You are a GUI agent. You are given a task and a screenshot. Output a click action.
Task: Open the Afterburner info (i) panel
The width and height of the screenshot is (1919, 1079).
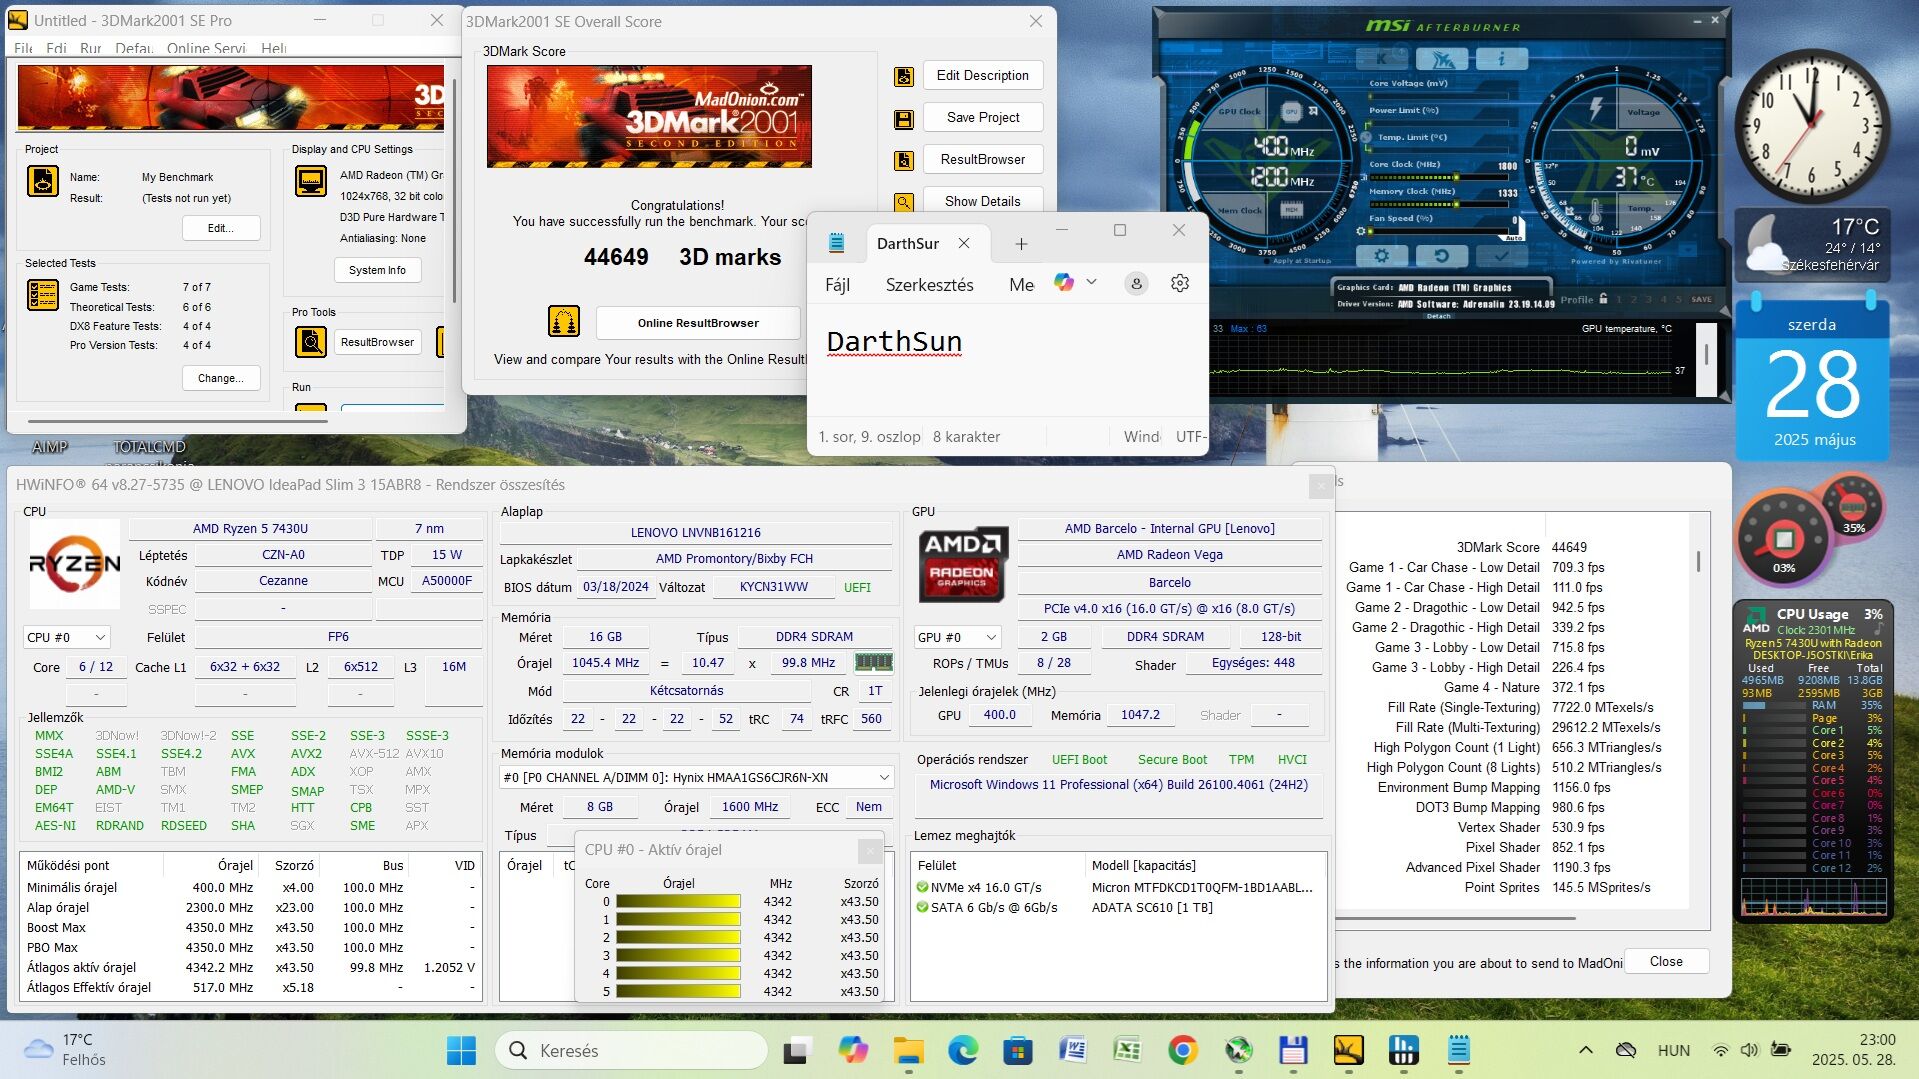pyautogui.click(x=1501, y=58)
